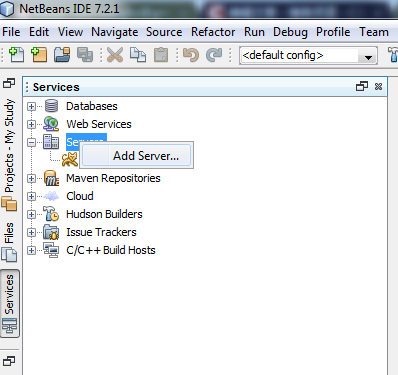Click the Redo arrow icon

pyautogui.click(x=214, y=55)
